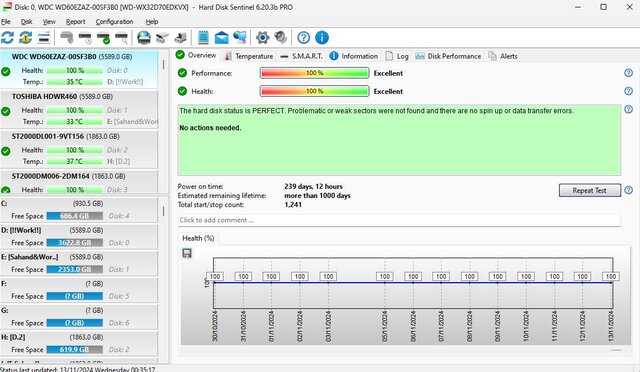Click help icon beside Performance bar
The width and height of the screenshot is (640, 372).
click(x=628, y=73)
